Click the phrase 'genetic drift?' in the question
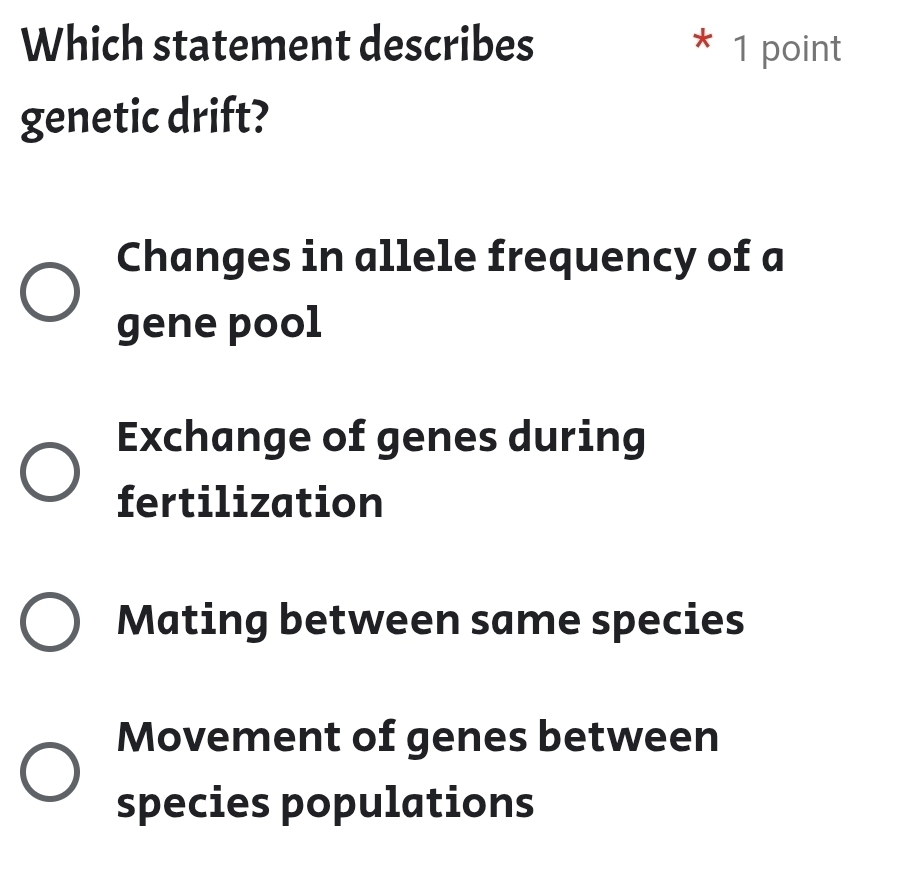This screenshot has width=903, height=890. point(146,116)
